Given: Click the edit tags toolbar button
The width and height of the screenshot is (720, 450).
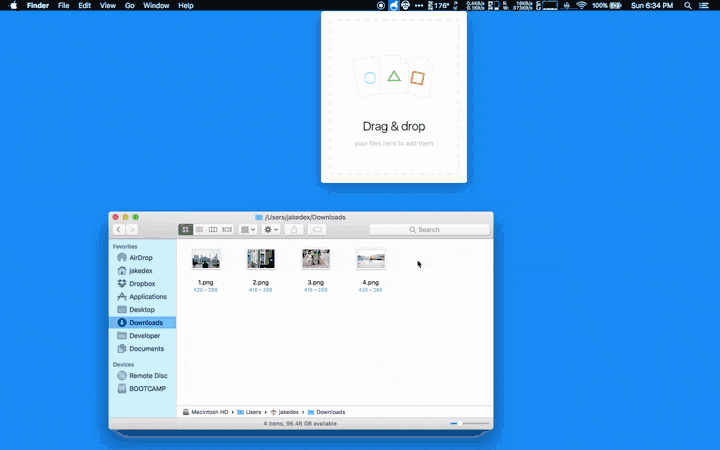Looking at the screenshot, I should pos(317,230).
